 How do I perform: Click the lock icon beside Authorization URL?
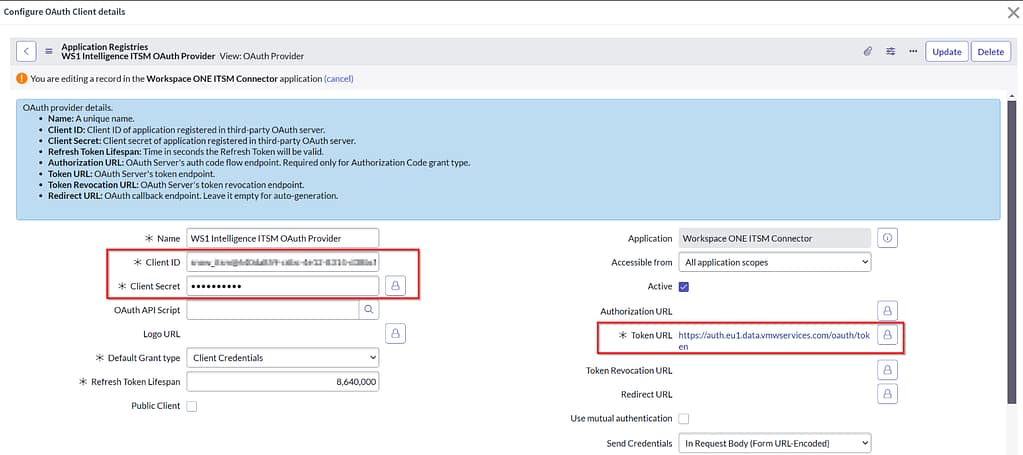point(887,311)
